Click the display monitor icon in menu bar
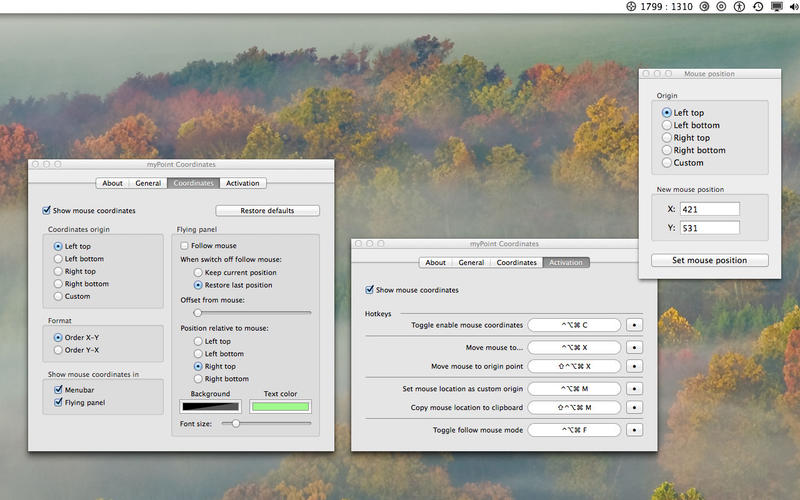The height and width of the screenshot is (500, 800). [776, 7]
